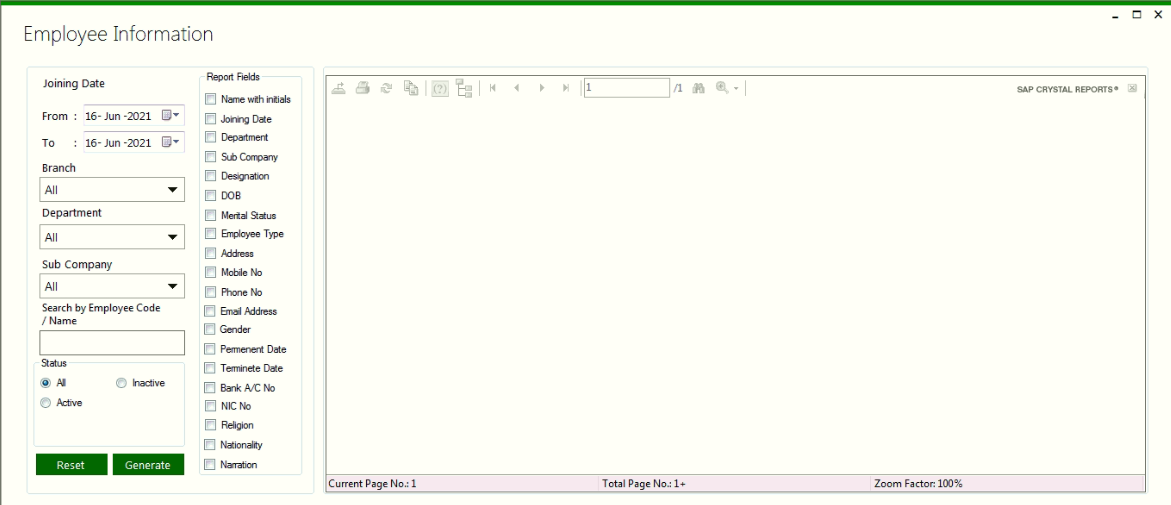The width and height of the screenshot is (1171, 505).
Task: Refresh the Crystal report
Action: [x=386, y=88]
